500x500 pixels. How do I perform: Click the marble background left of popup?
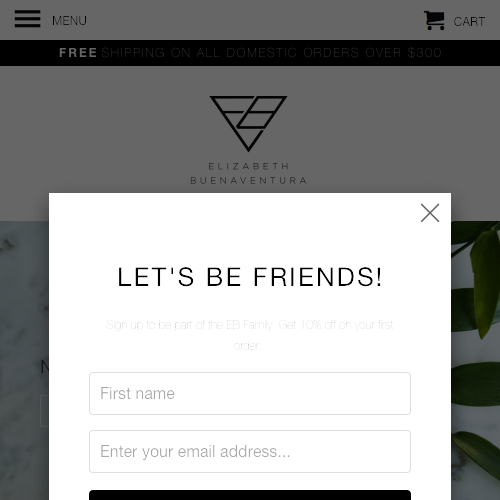point(24,300)
